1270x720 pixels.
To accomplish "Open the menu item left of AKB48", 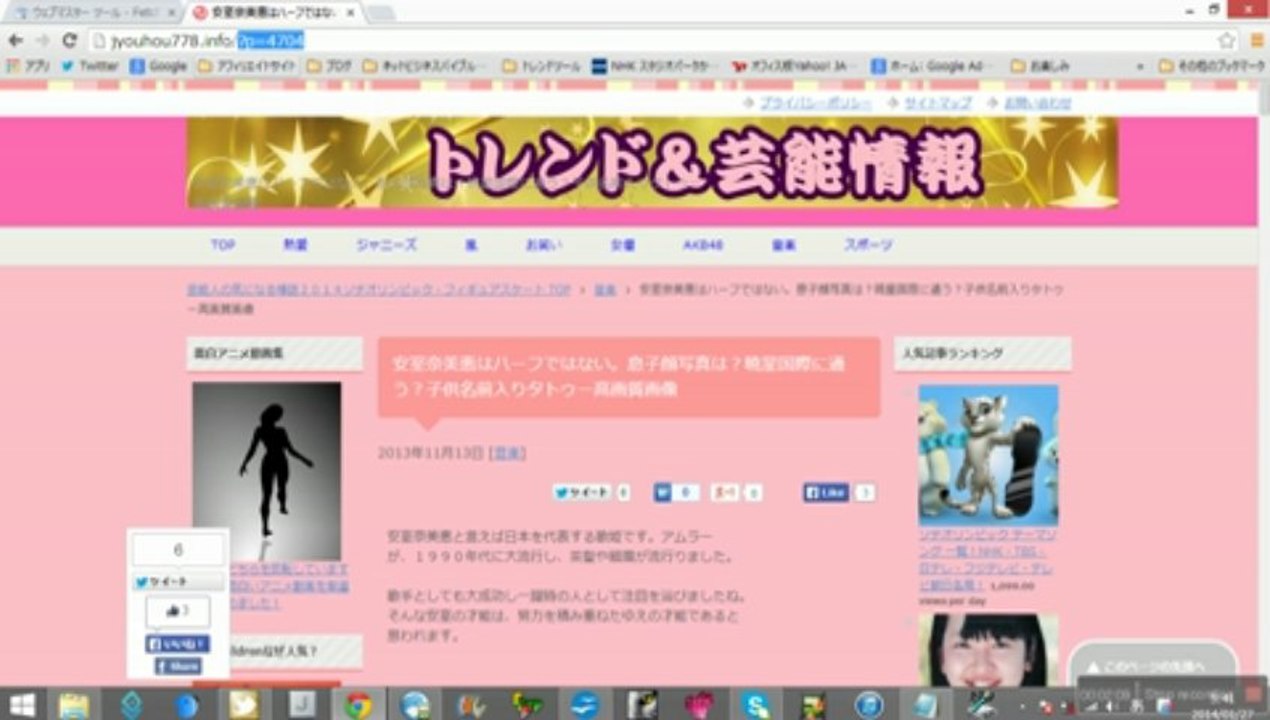I will pos(623,245).
